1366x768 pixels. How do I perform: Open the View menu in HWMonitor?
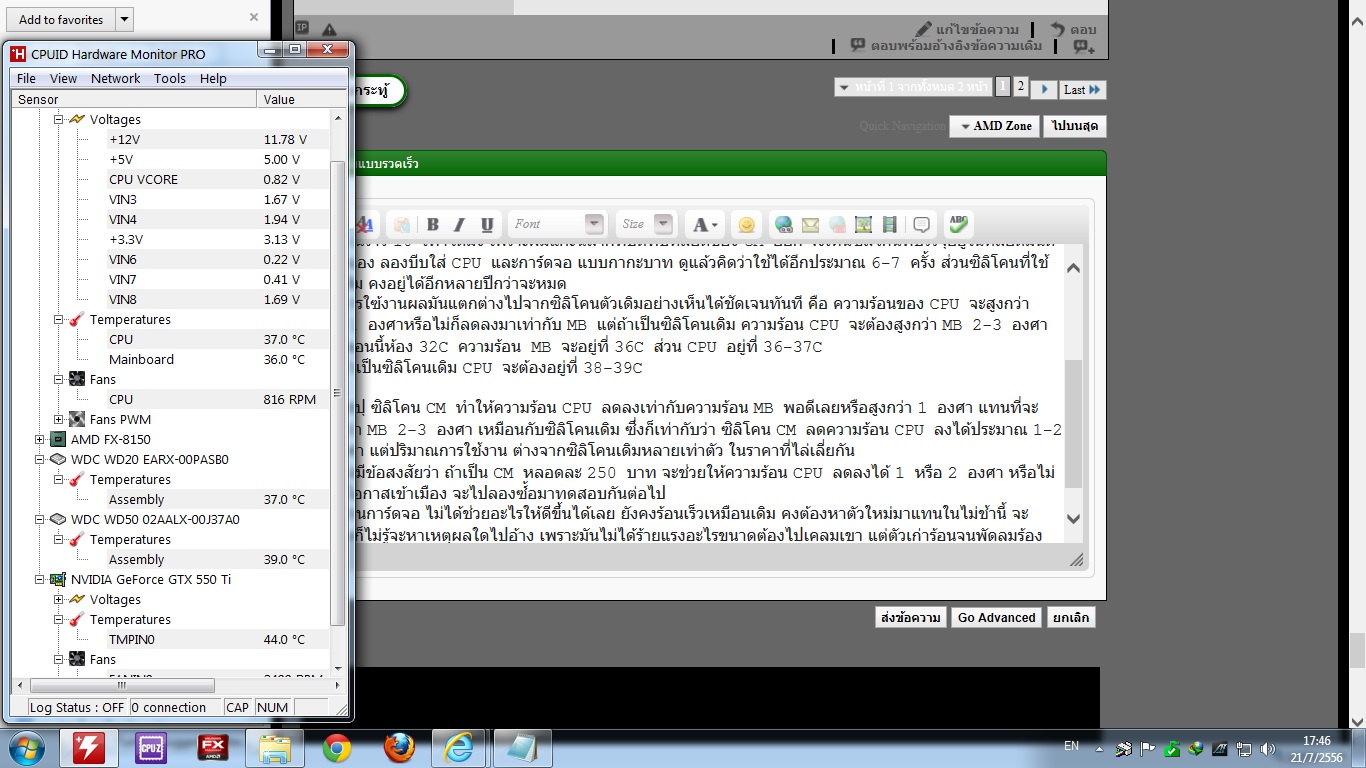tap(63, 78)
